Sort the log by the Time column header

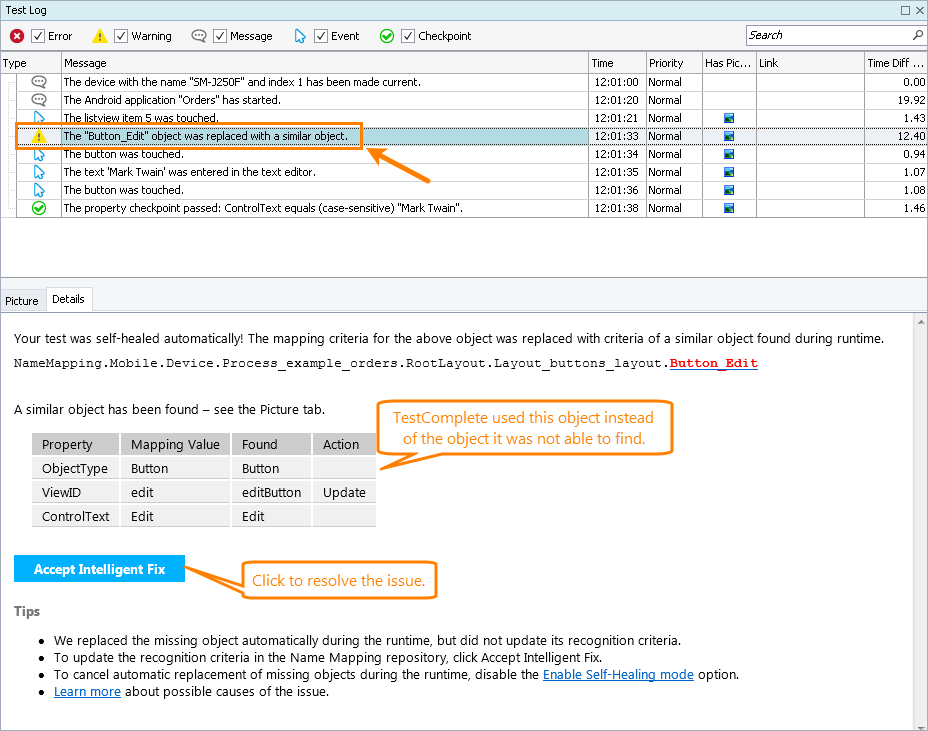tap(615, 63)
